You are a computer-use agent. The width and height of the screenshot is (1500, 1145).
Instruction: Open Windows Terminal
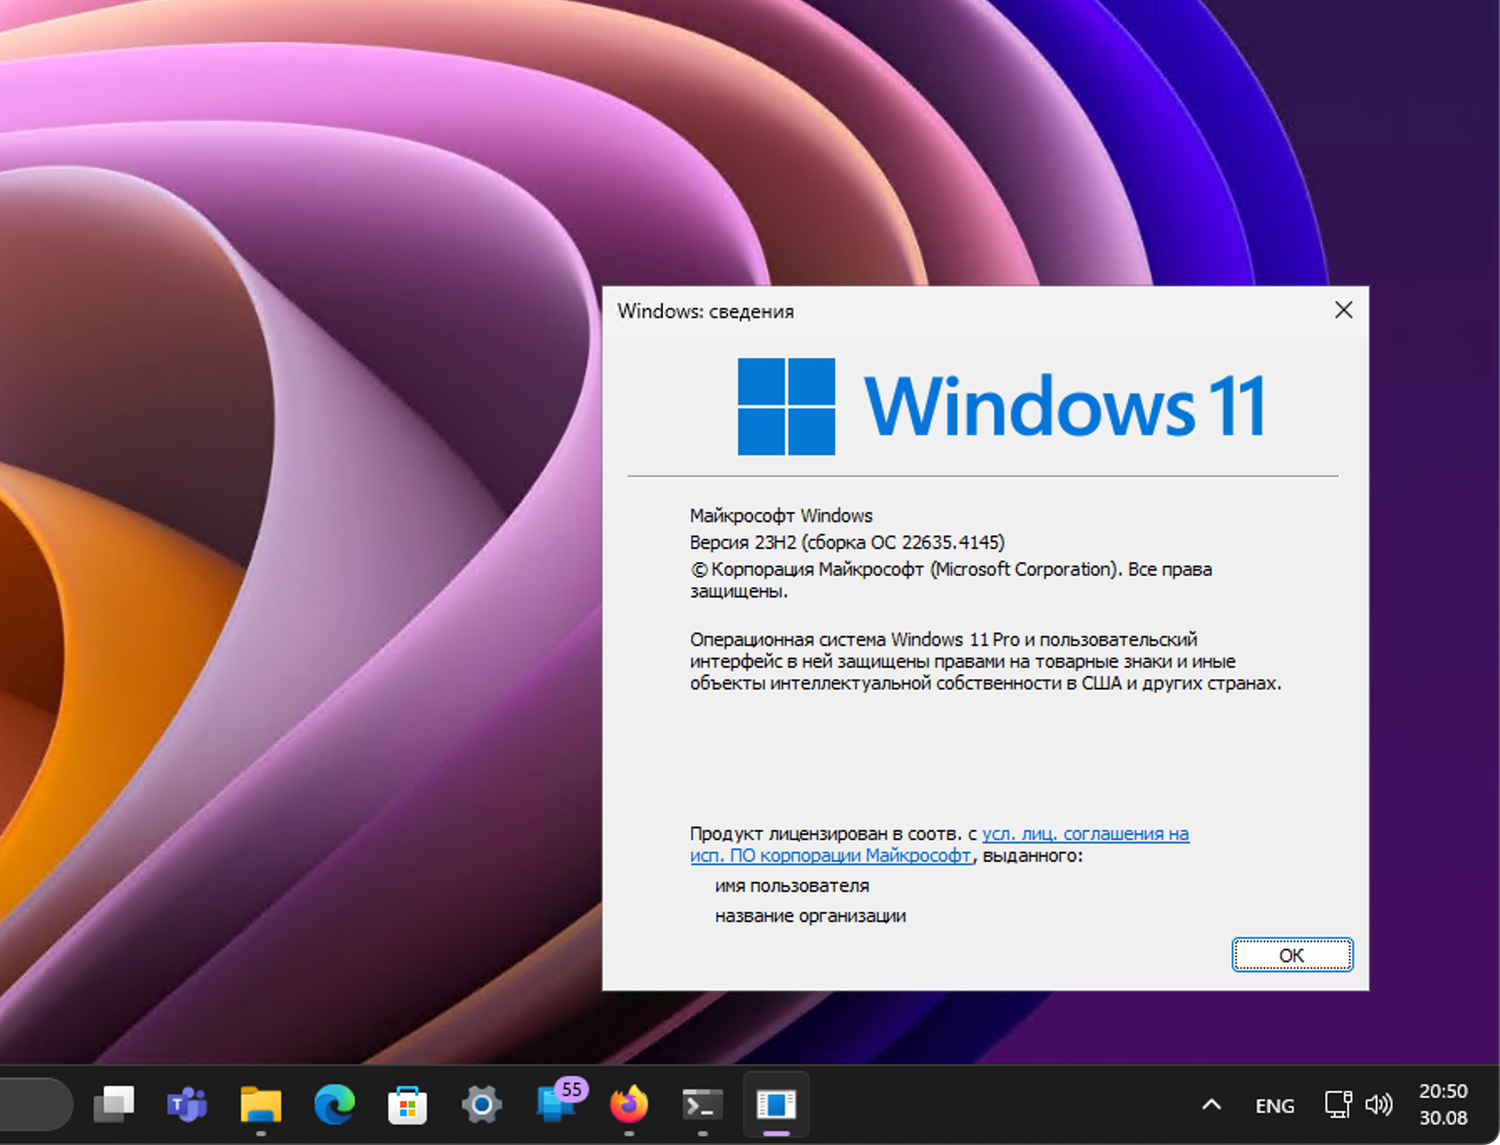701,1105
